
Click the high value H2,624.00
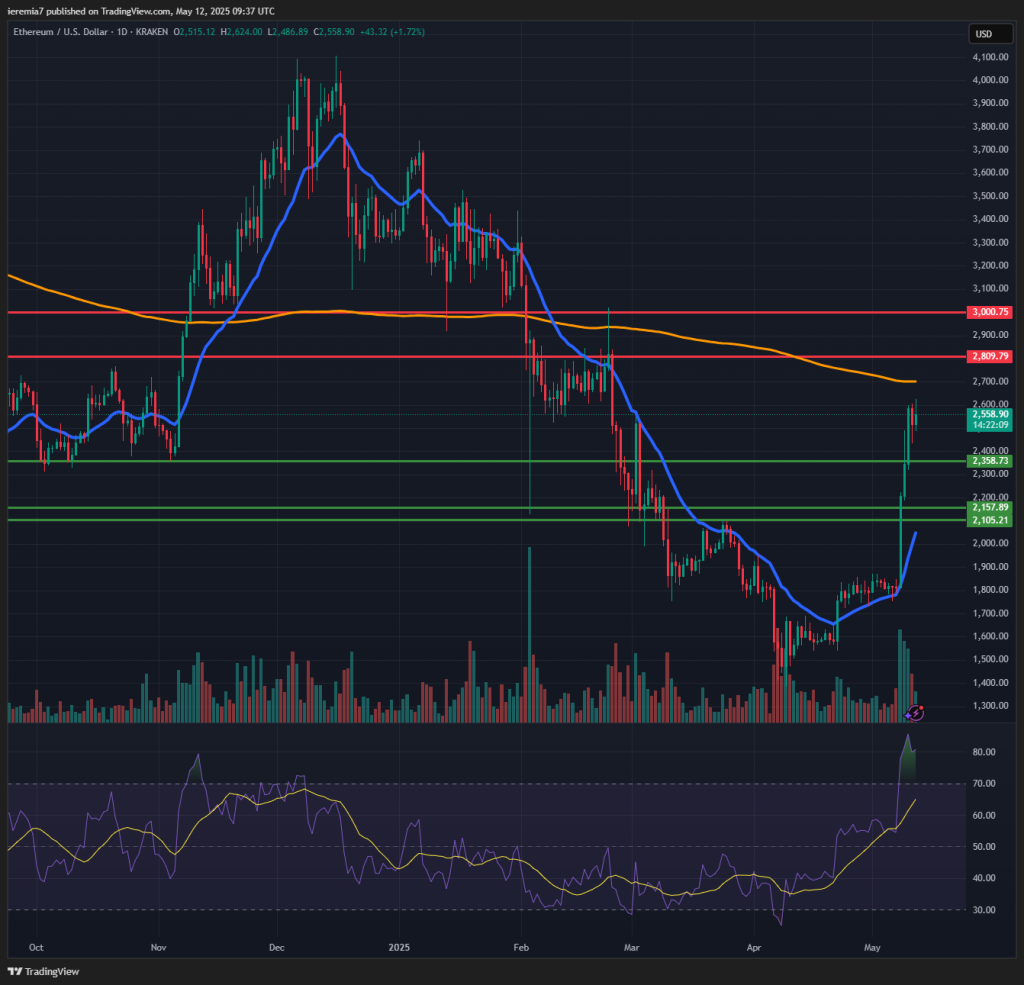(x=241, y=31)
